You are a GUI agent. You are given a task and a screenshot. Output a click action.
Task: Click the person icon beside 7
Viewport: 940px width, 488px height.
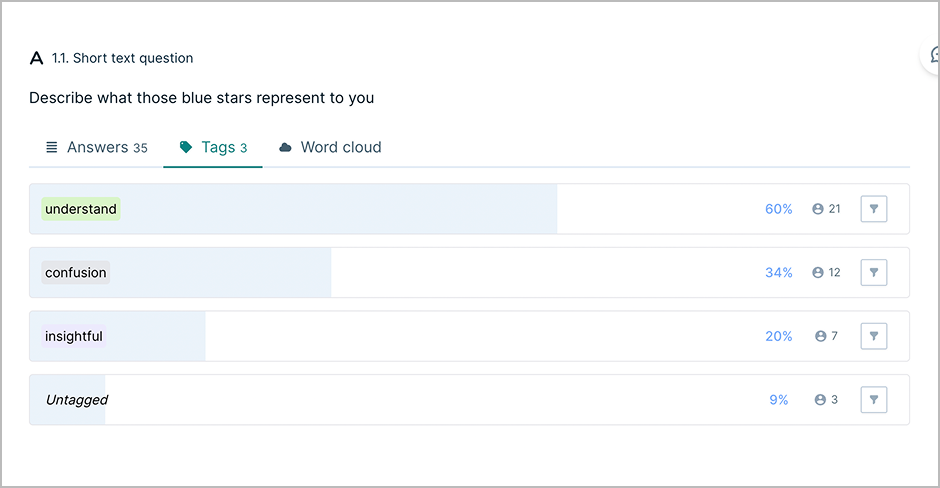coord(821,336)
